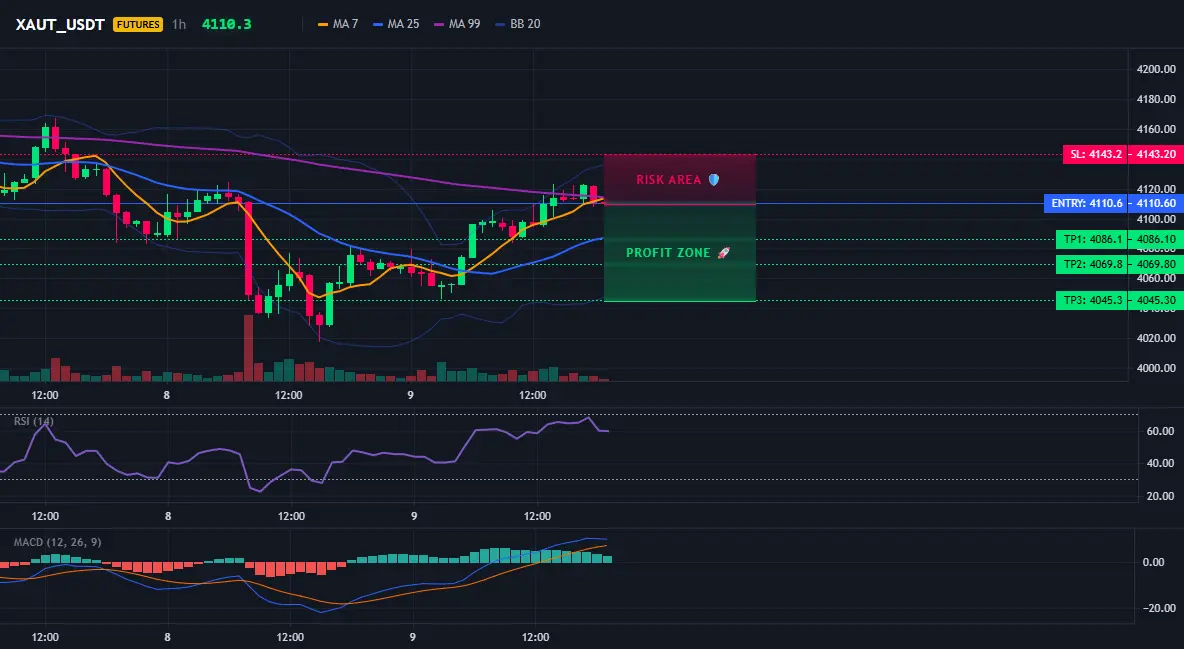Toggle the BB 20 legend entry
Screen dimensions: 1184x649
[x=518, y=24]
